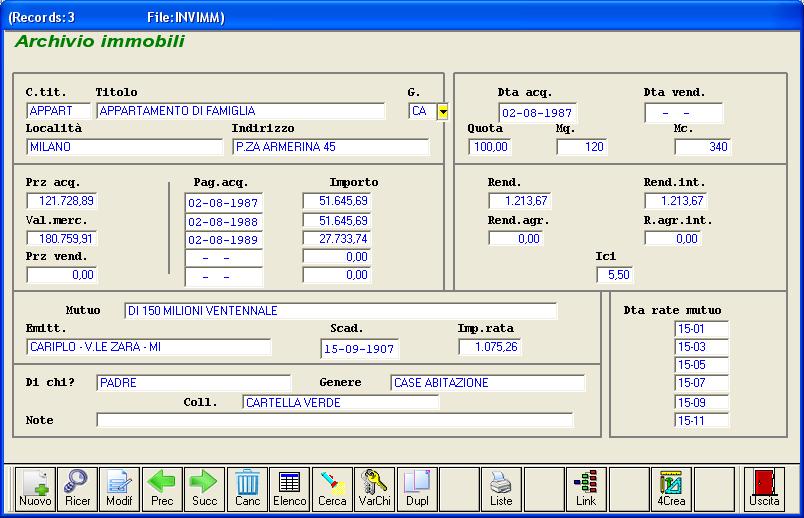The image size is (804, 518).
Task: Click the Dta rate mutuo field 15-11
Action: (701, 421)
